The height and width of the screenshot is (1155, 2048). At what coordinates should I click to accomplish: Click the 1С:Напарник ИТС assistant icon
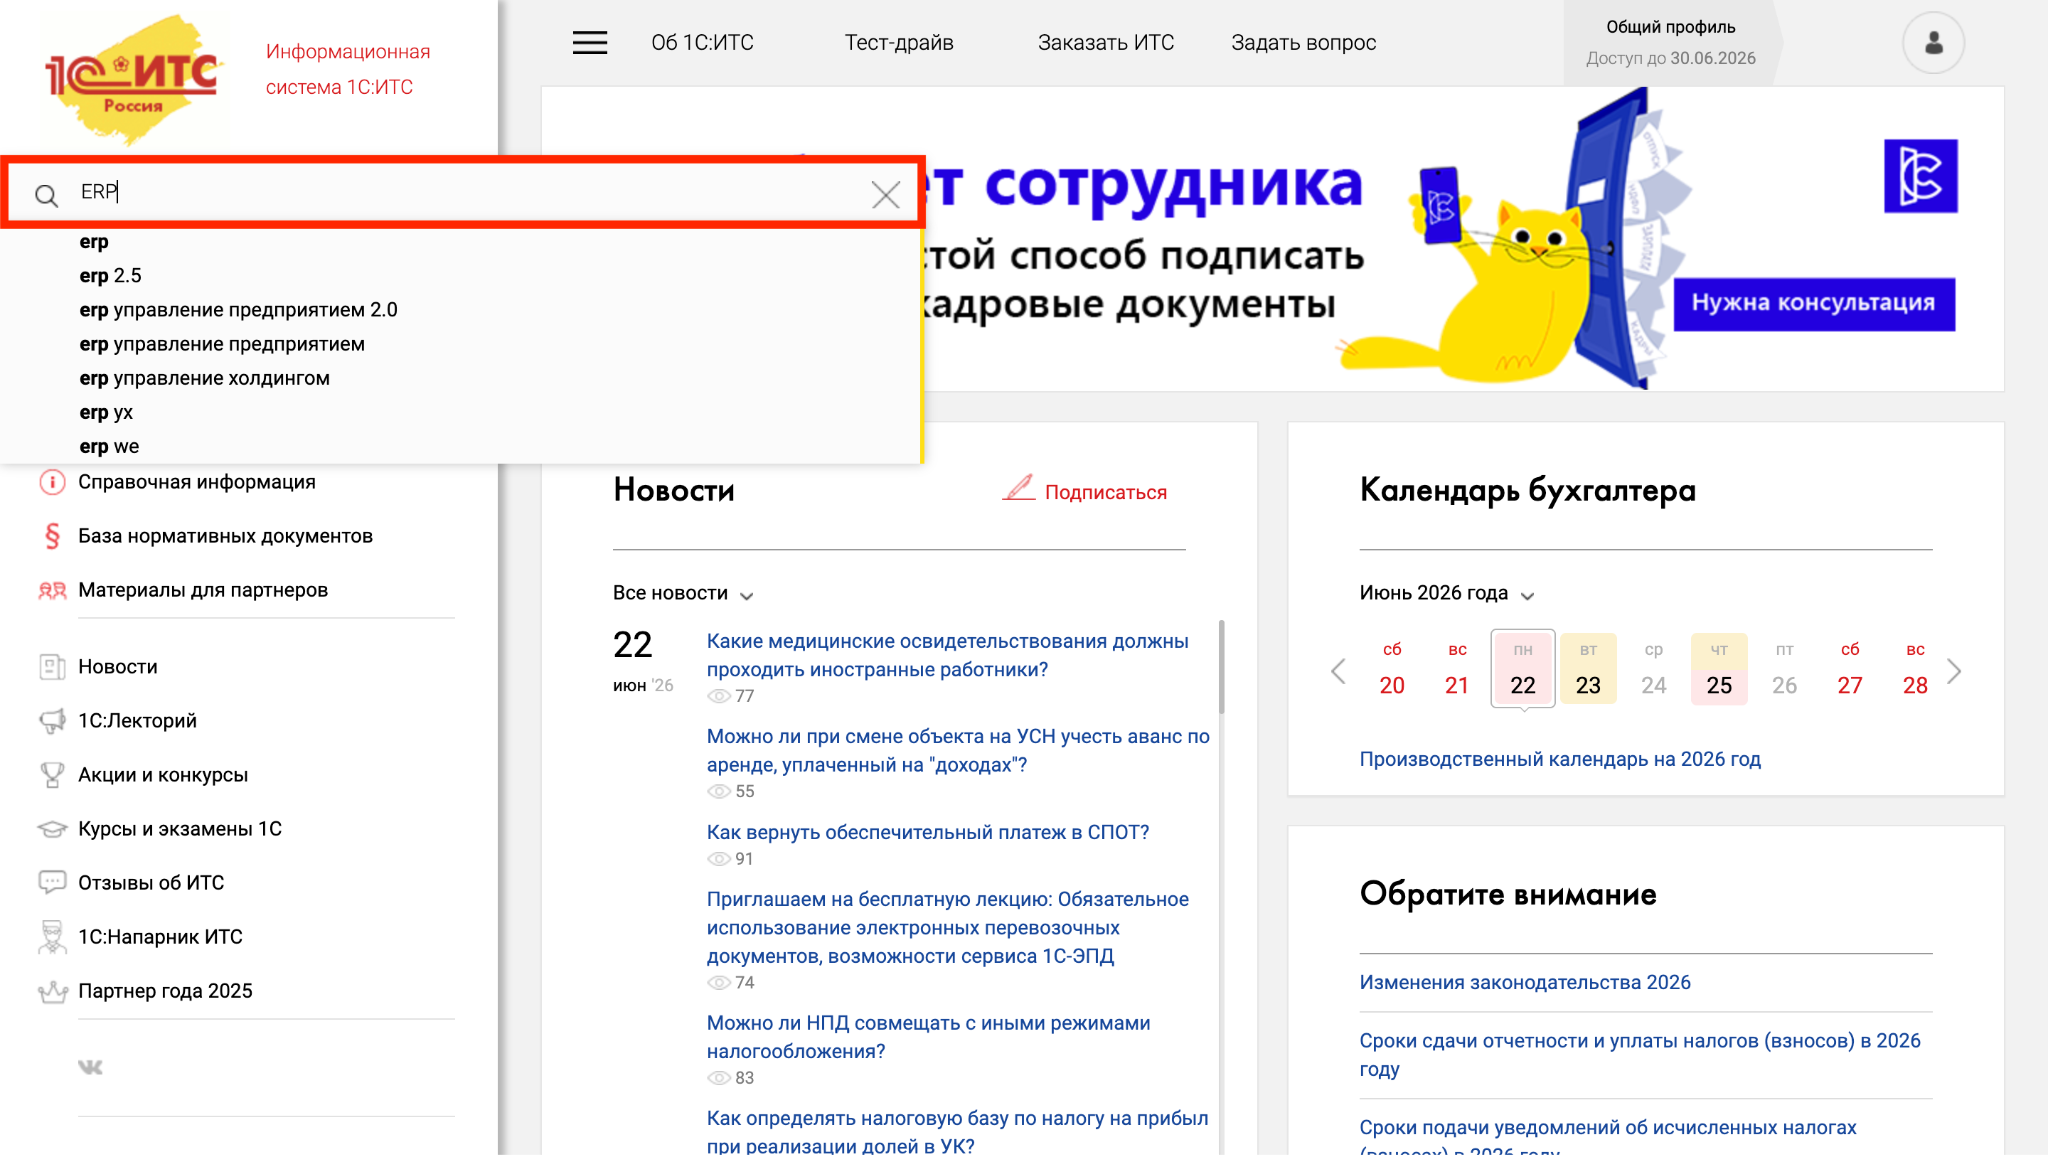(x=52, y=937)
